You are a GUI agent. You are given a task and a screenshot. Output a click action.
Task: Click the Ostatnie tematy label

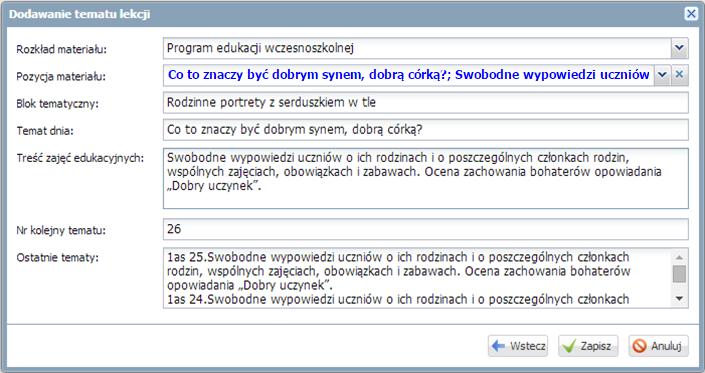point(58,258)
